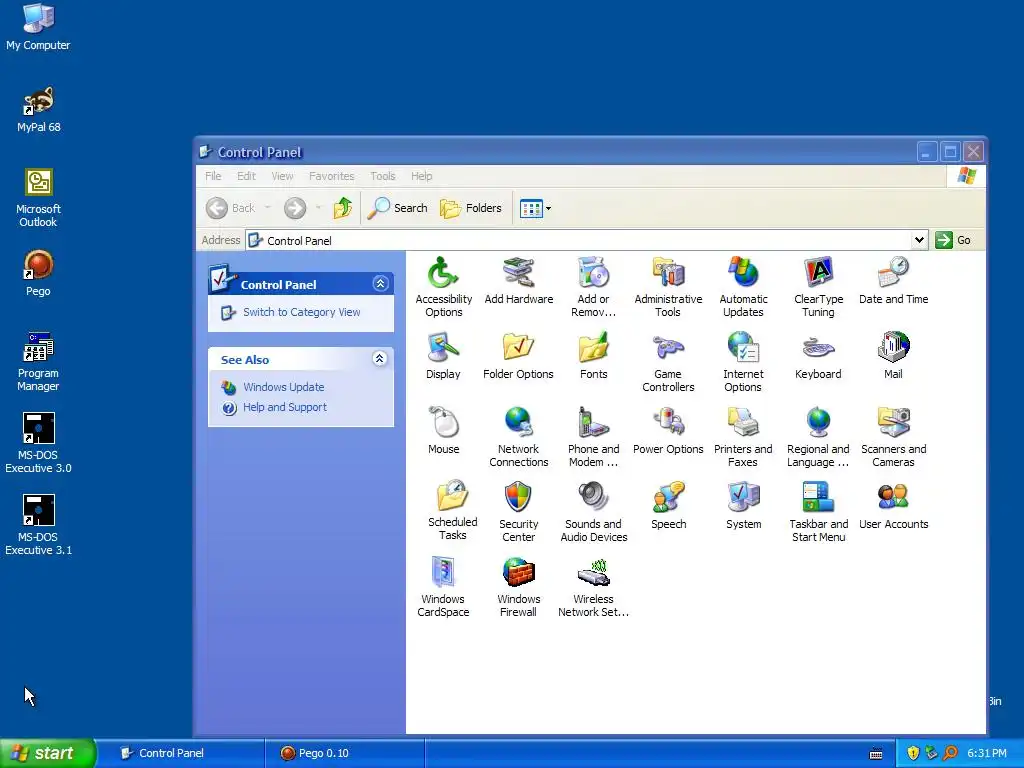
Task: Select My Computer desktop icon
Action: 39,27
